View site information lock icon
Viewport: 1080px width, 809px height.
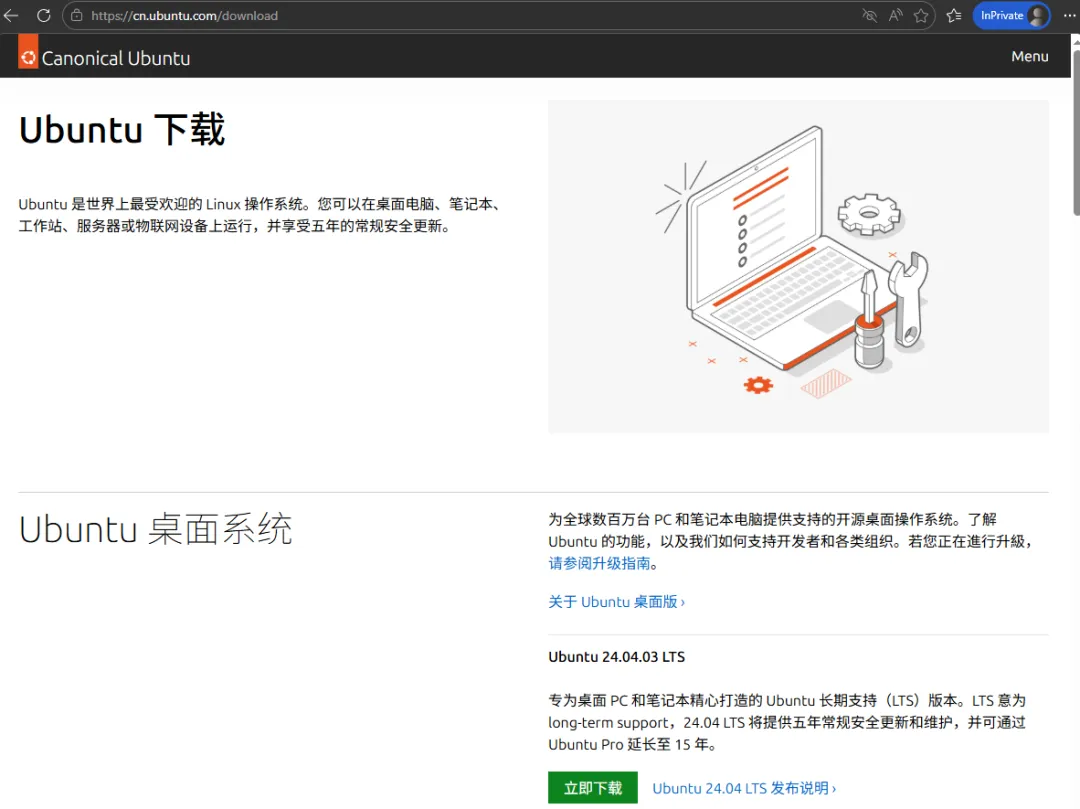tap(77, 15)
